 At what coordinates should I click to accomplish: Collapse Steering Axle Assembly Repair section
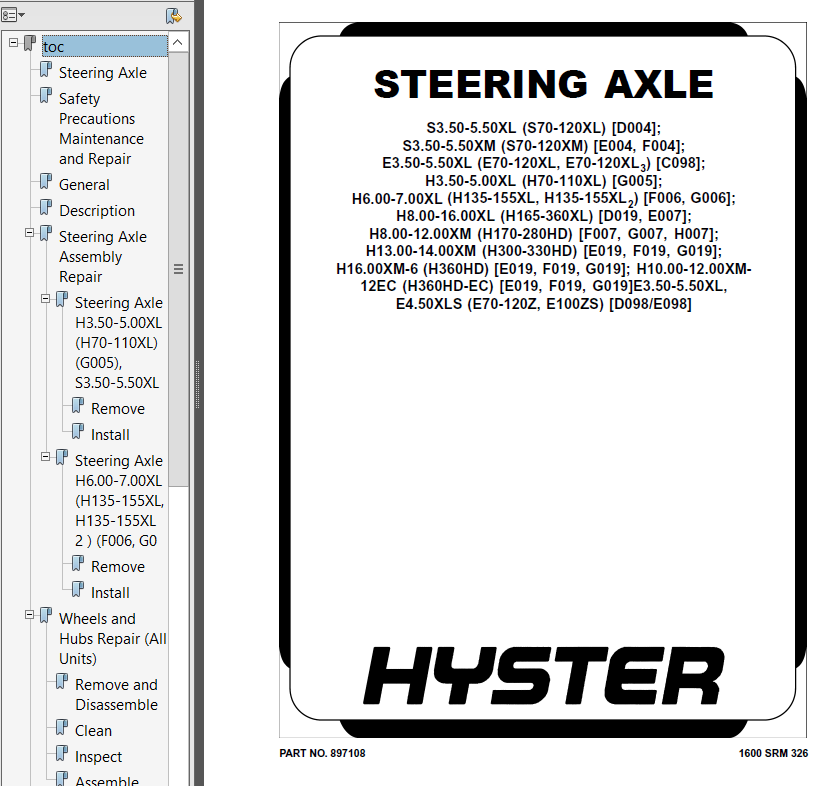click(x=29, y=233)
